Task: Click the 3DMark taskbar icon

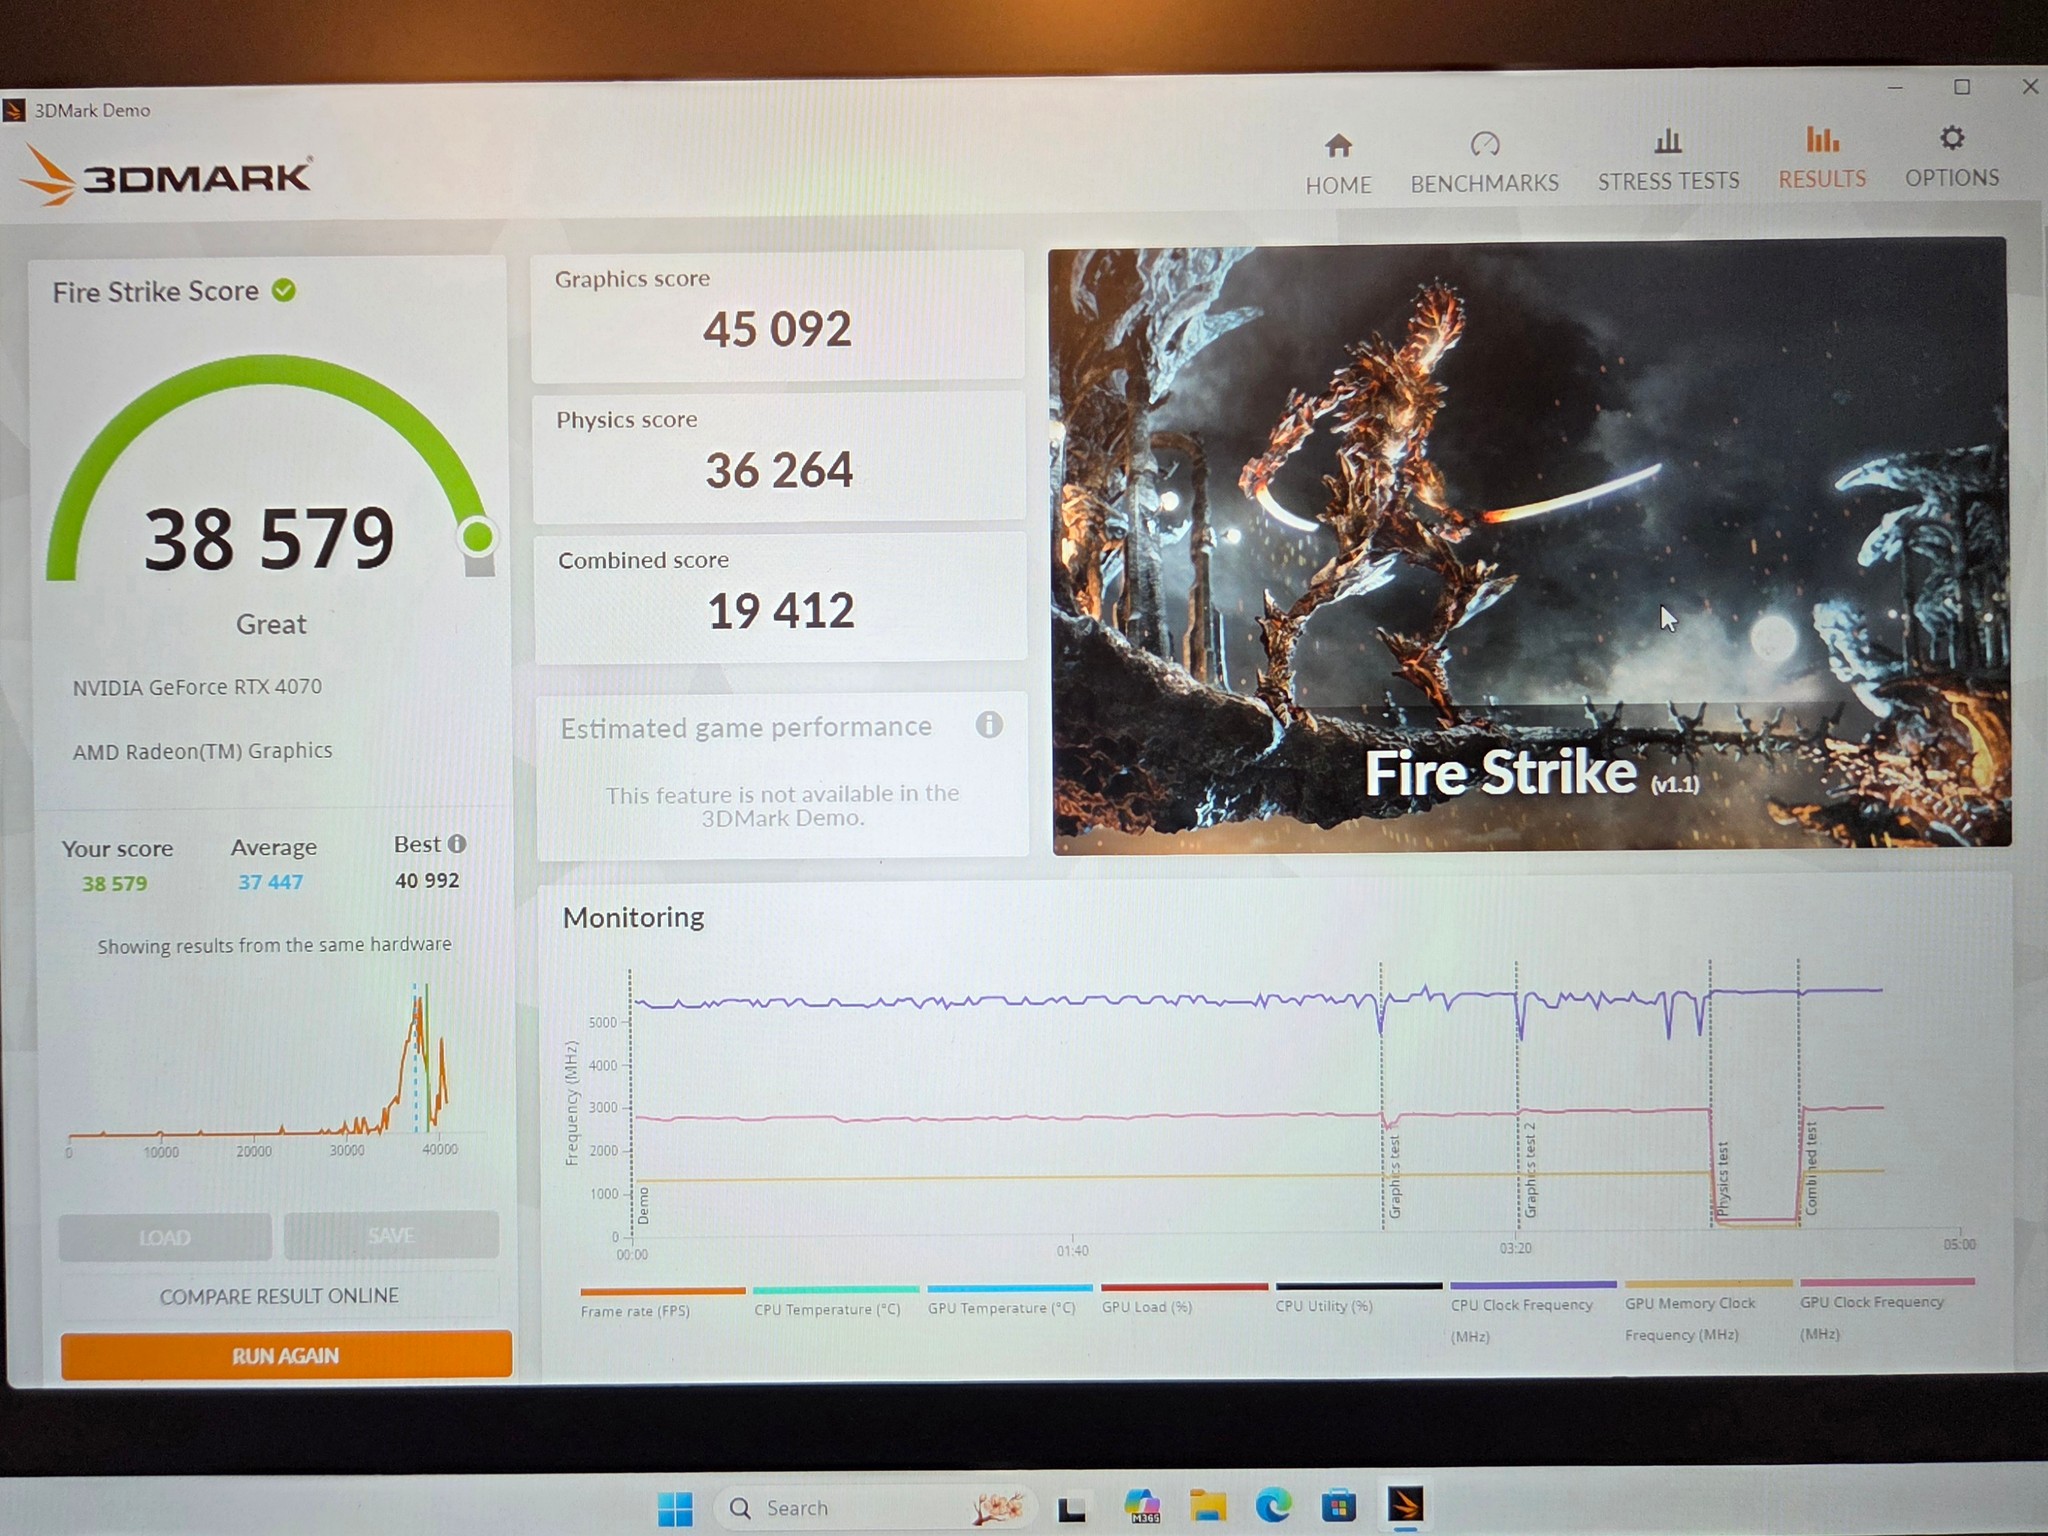Action: tap(1405, 1503)
